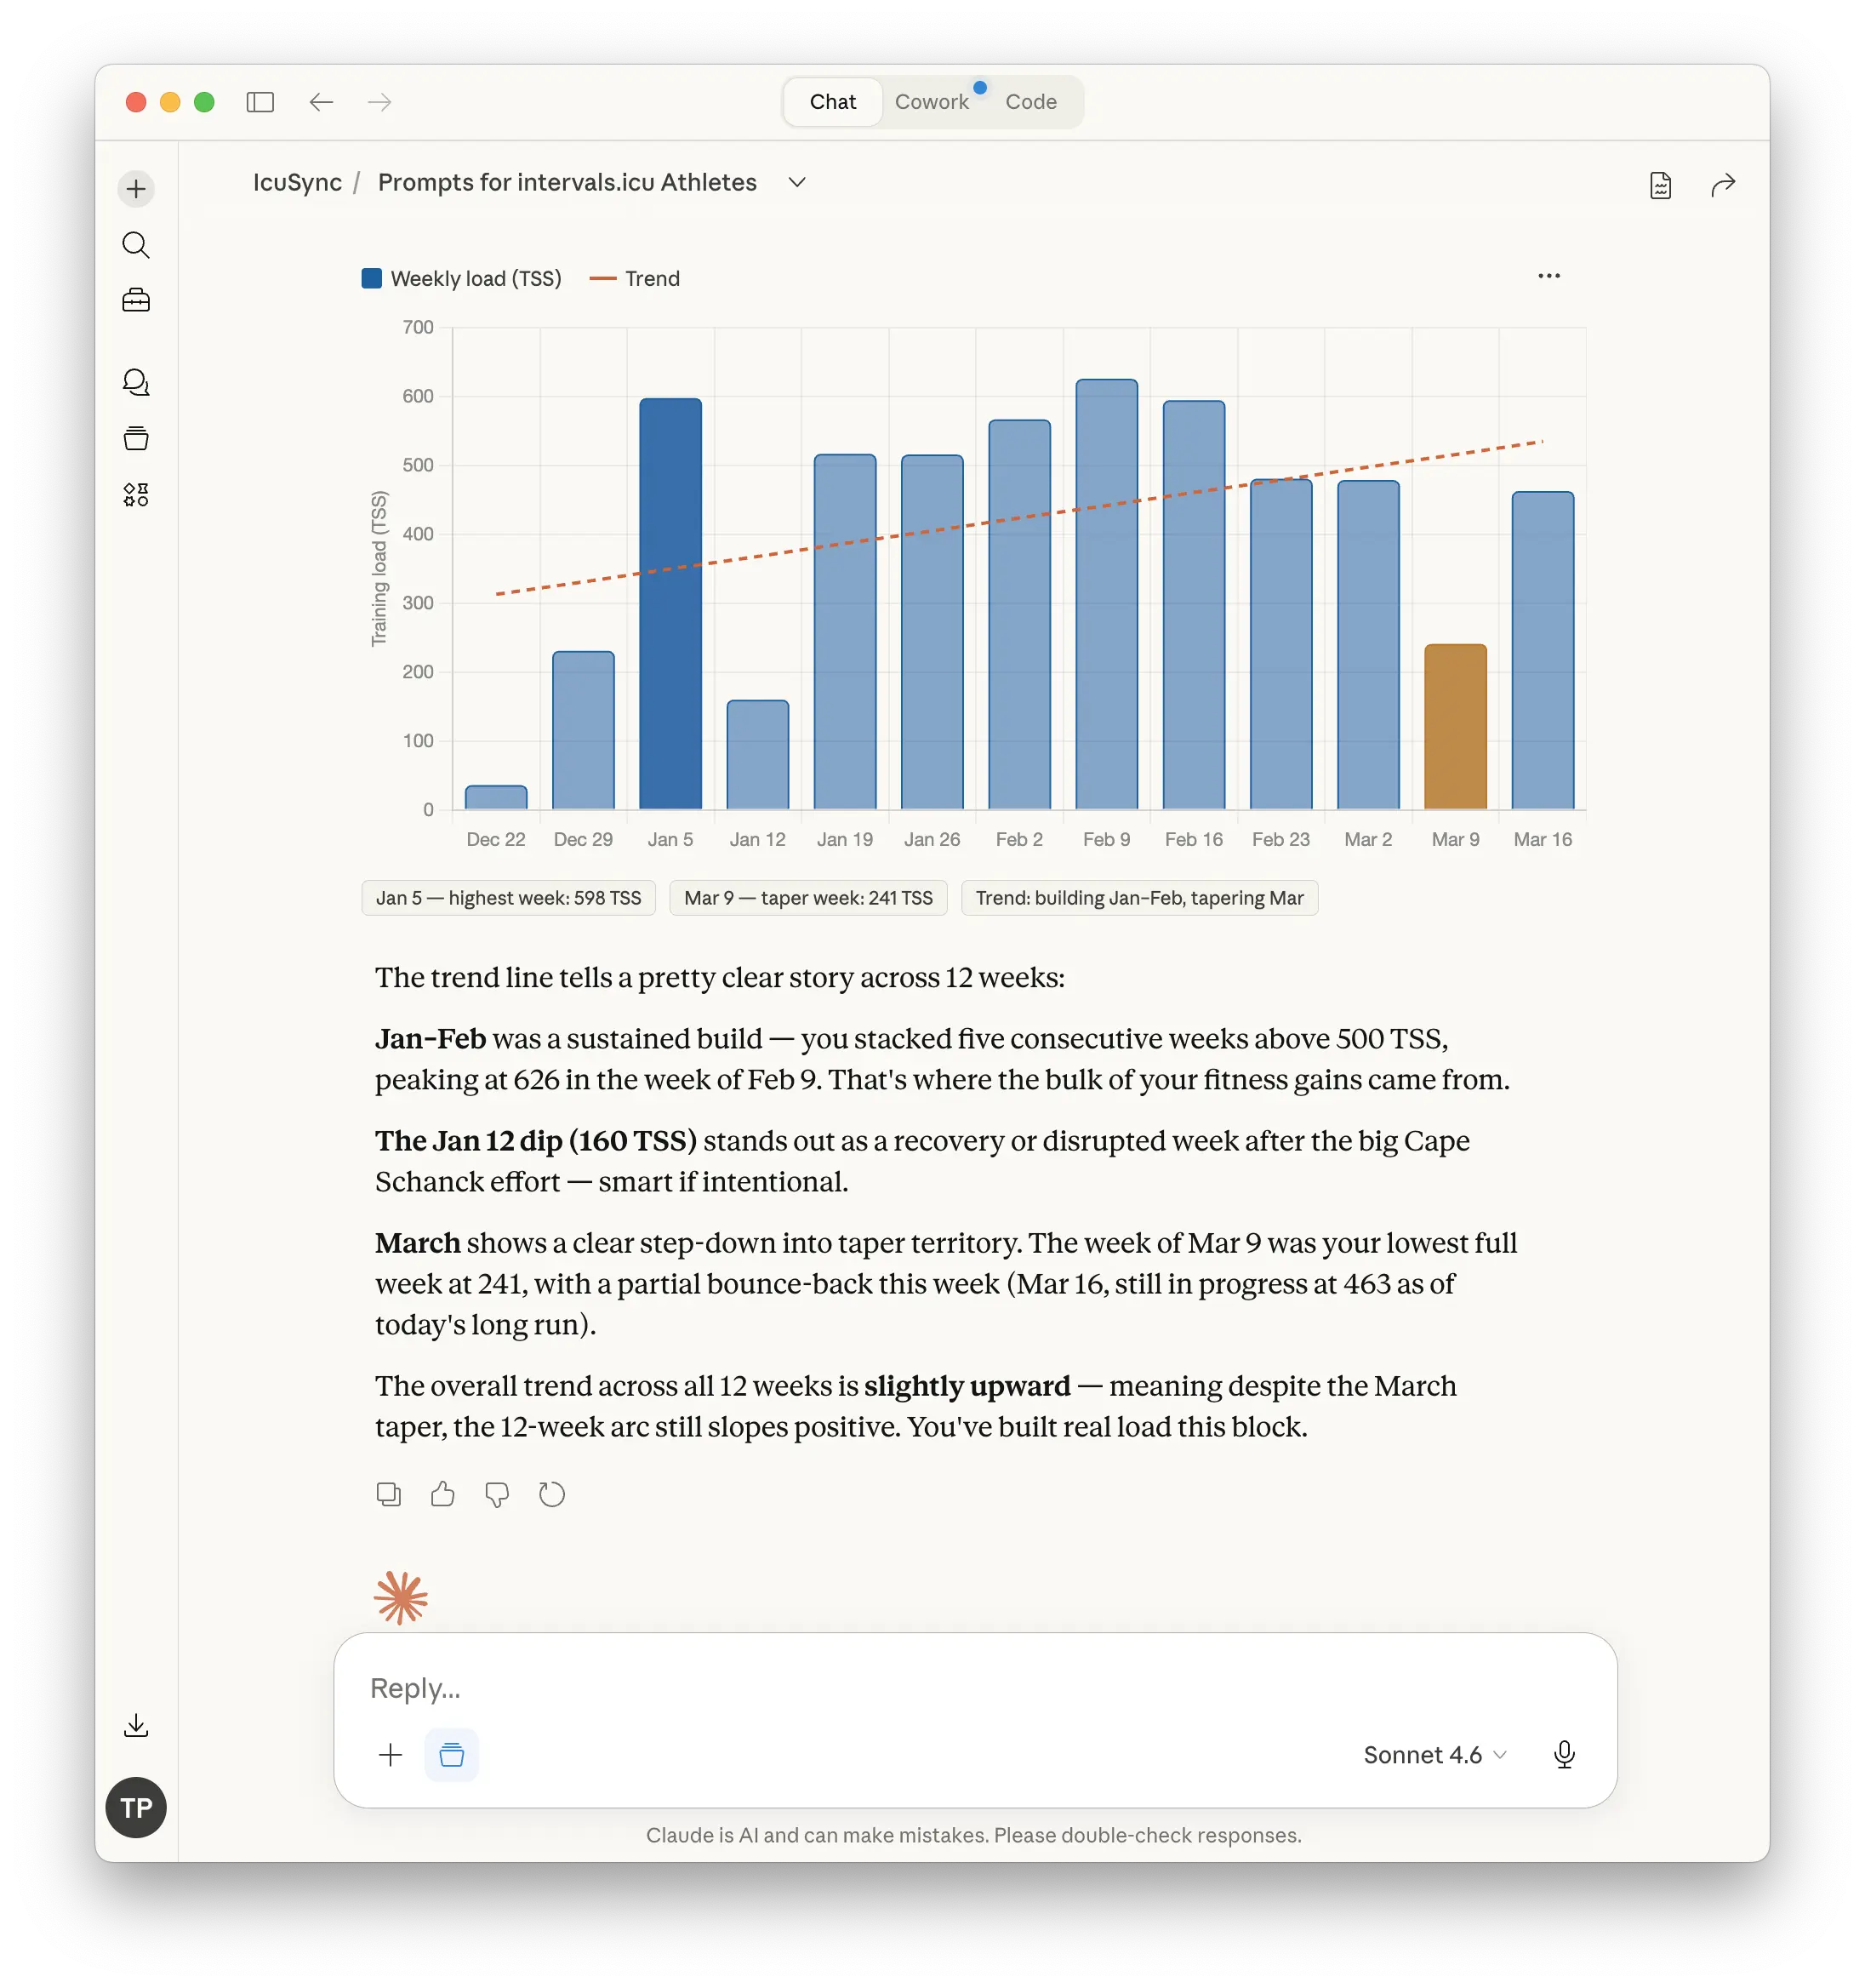
Task: Maximize the window with the green button
Action: (x=204, y=102)
